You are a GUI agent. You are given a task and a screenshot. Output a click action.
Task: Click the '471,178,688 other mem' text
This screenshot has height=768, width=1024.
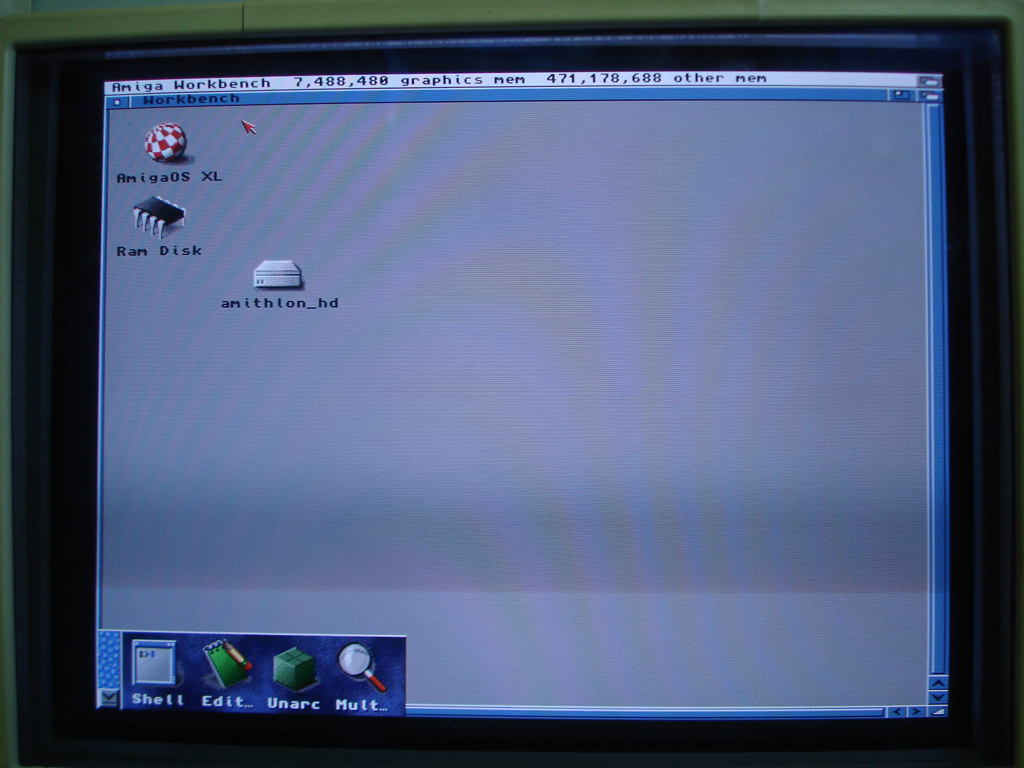656,78
